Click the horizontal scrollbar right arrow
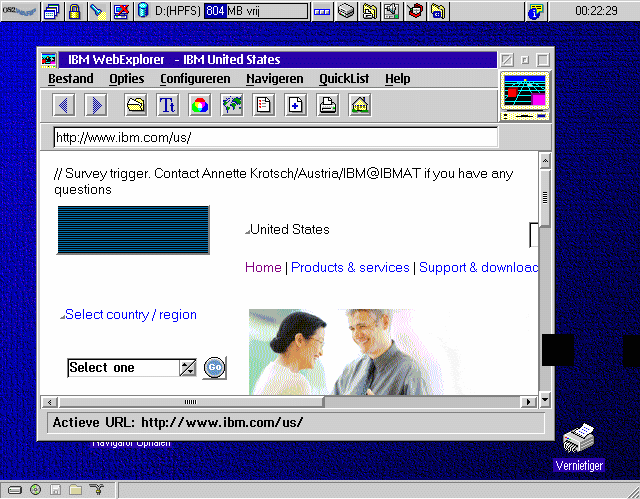This screenshot has width=640, height=499. 529,402
